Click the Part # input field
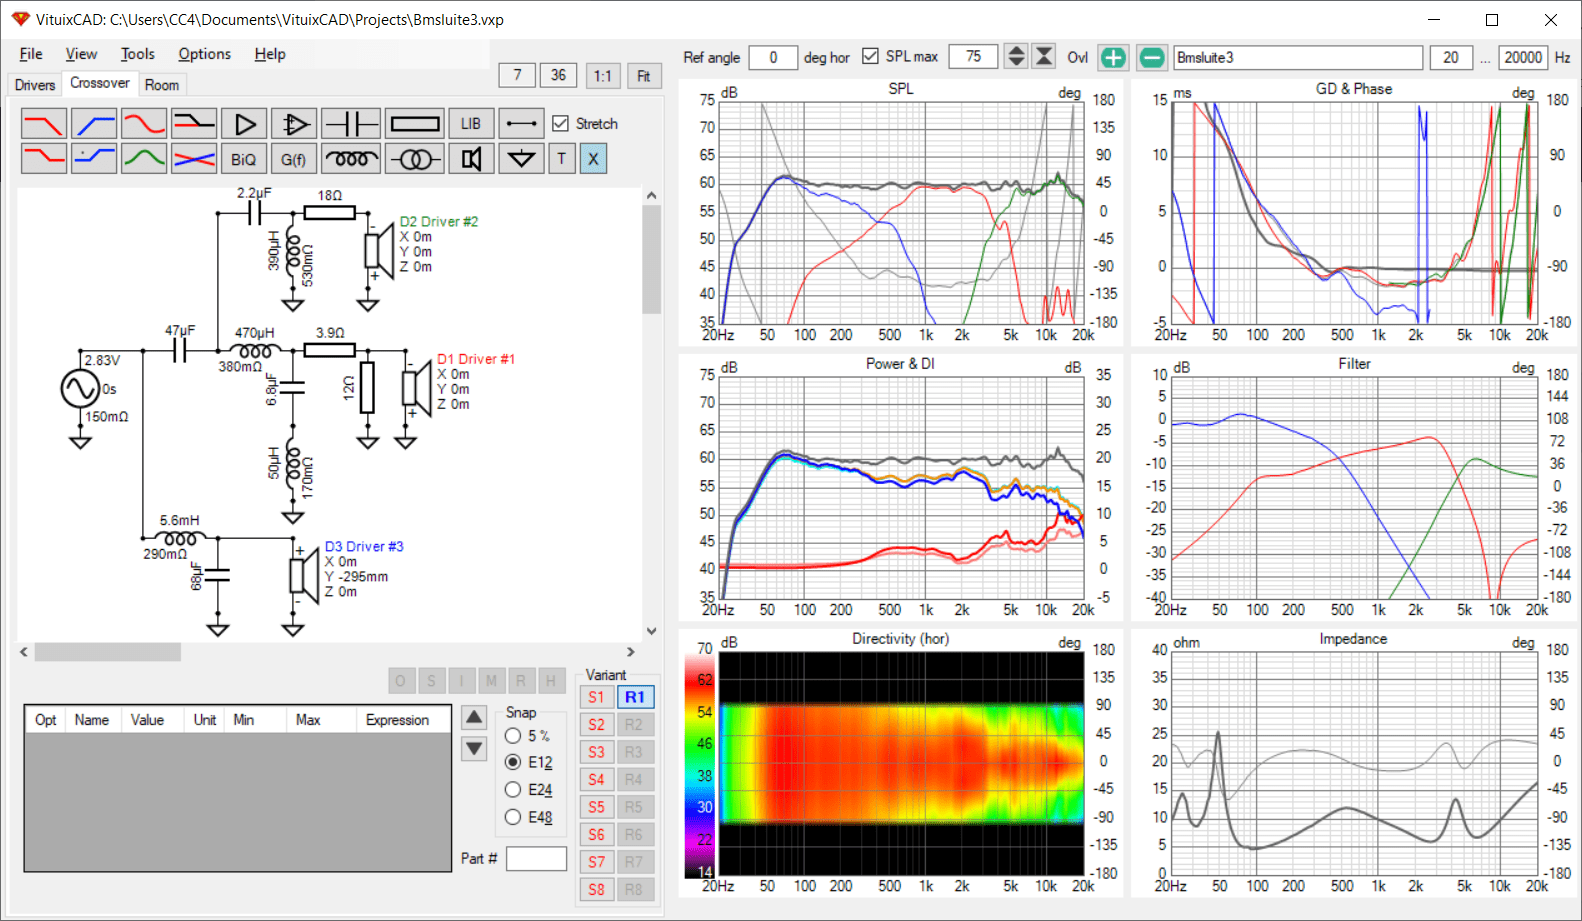The width and height of the screenshot is (1582, 921). pos(536,858)
